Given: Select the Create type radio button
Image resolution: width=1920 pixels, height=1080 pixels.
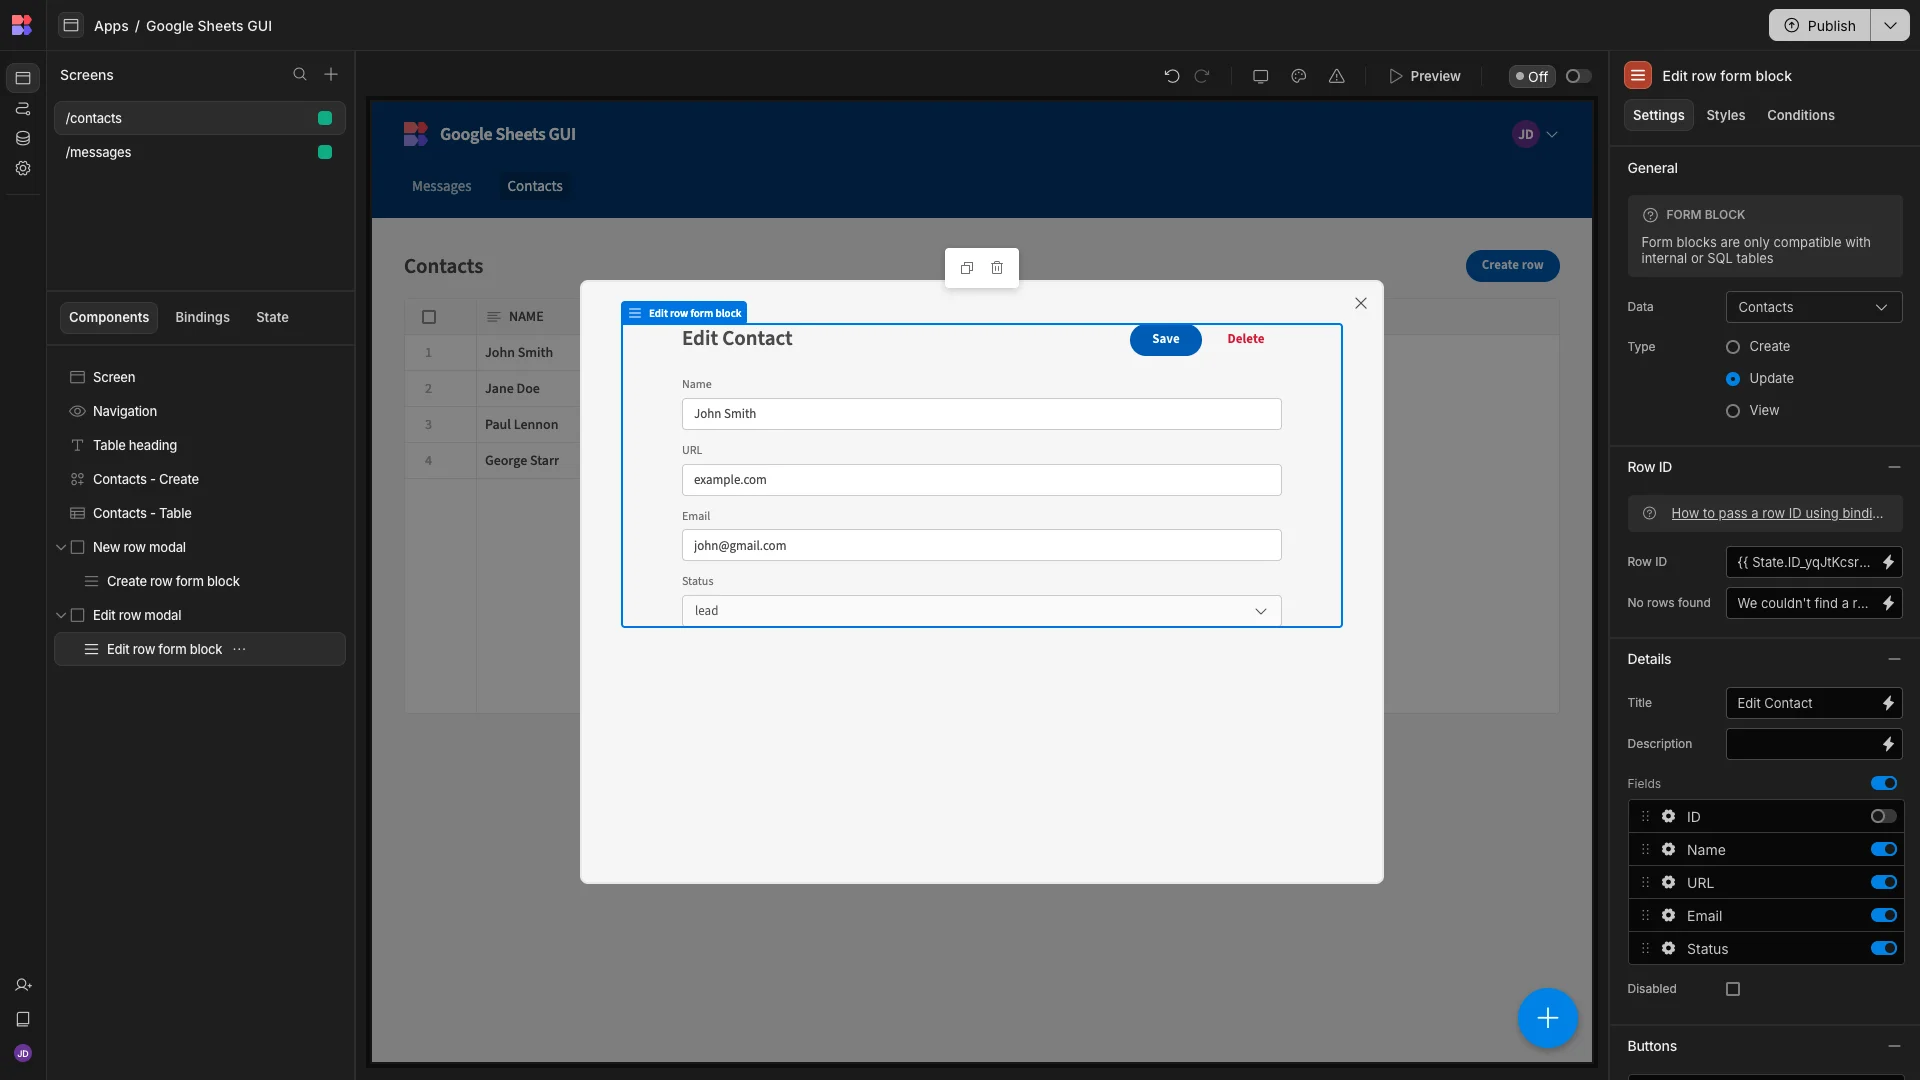Looking at the screenshot, I should point(1733,347).
